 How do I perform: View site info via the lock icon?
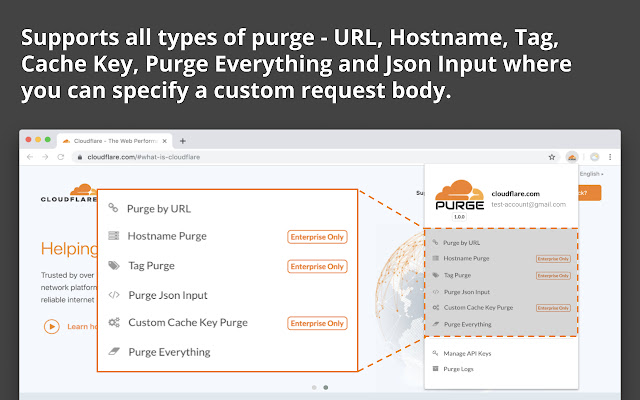(80, 157)
